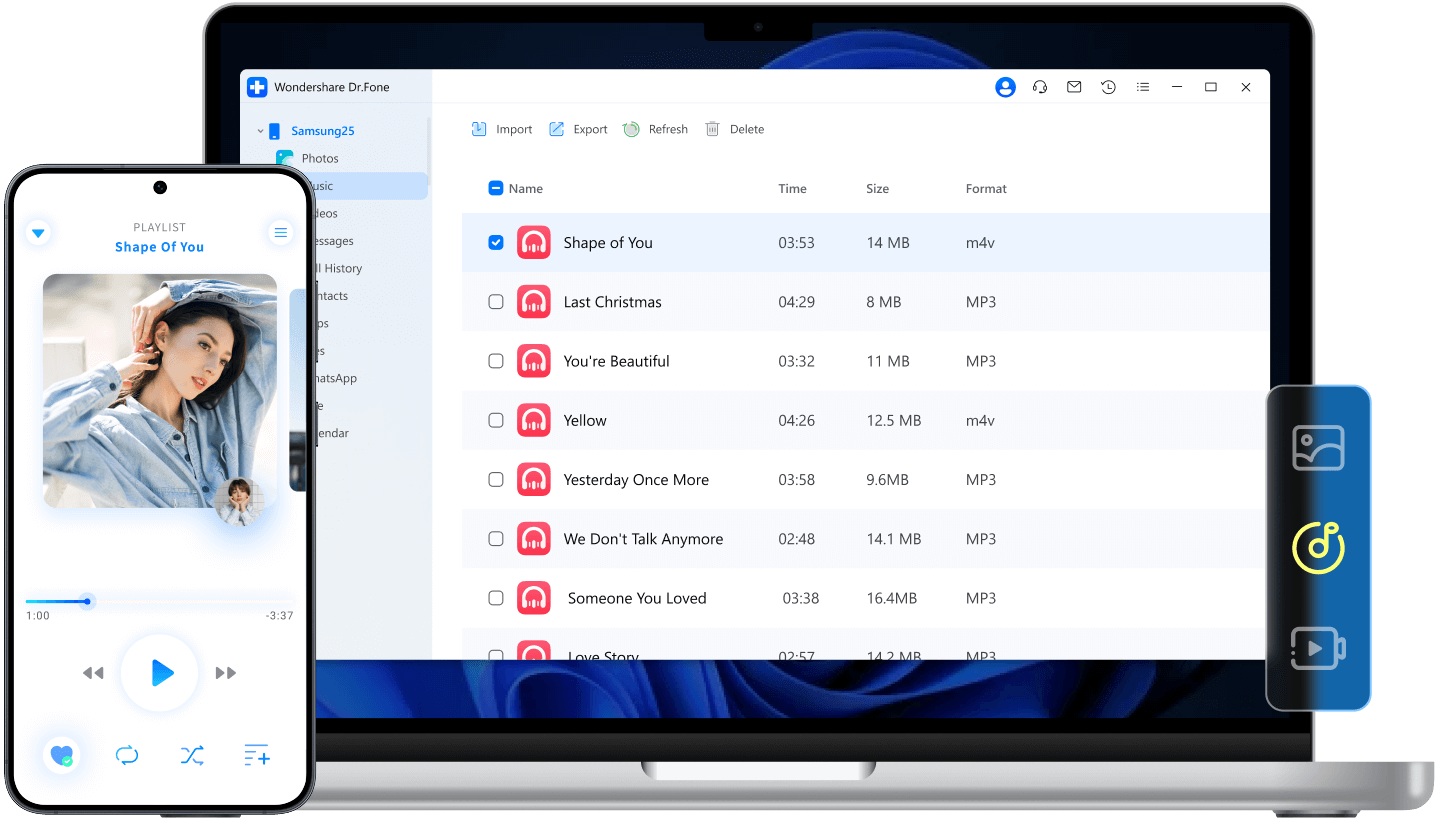
Task: Tap the blue down-arrow button on the phone
Action: pos(38,233)
